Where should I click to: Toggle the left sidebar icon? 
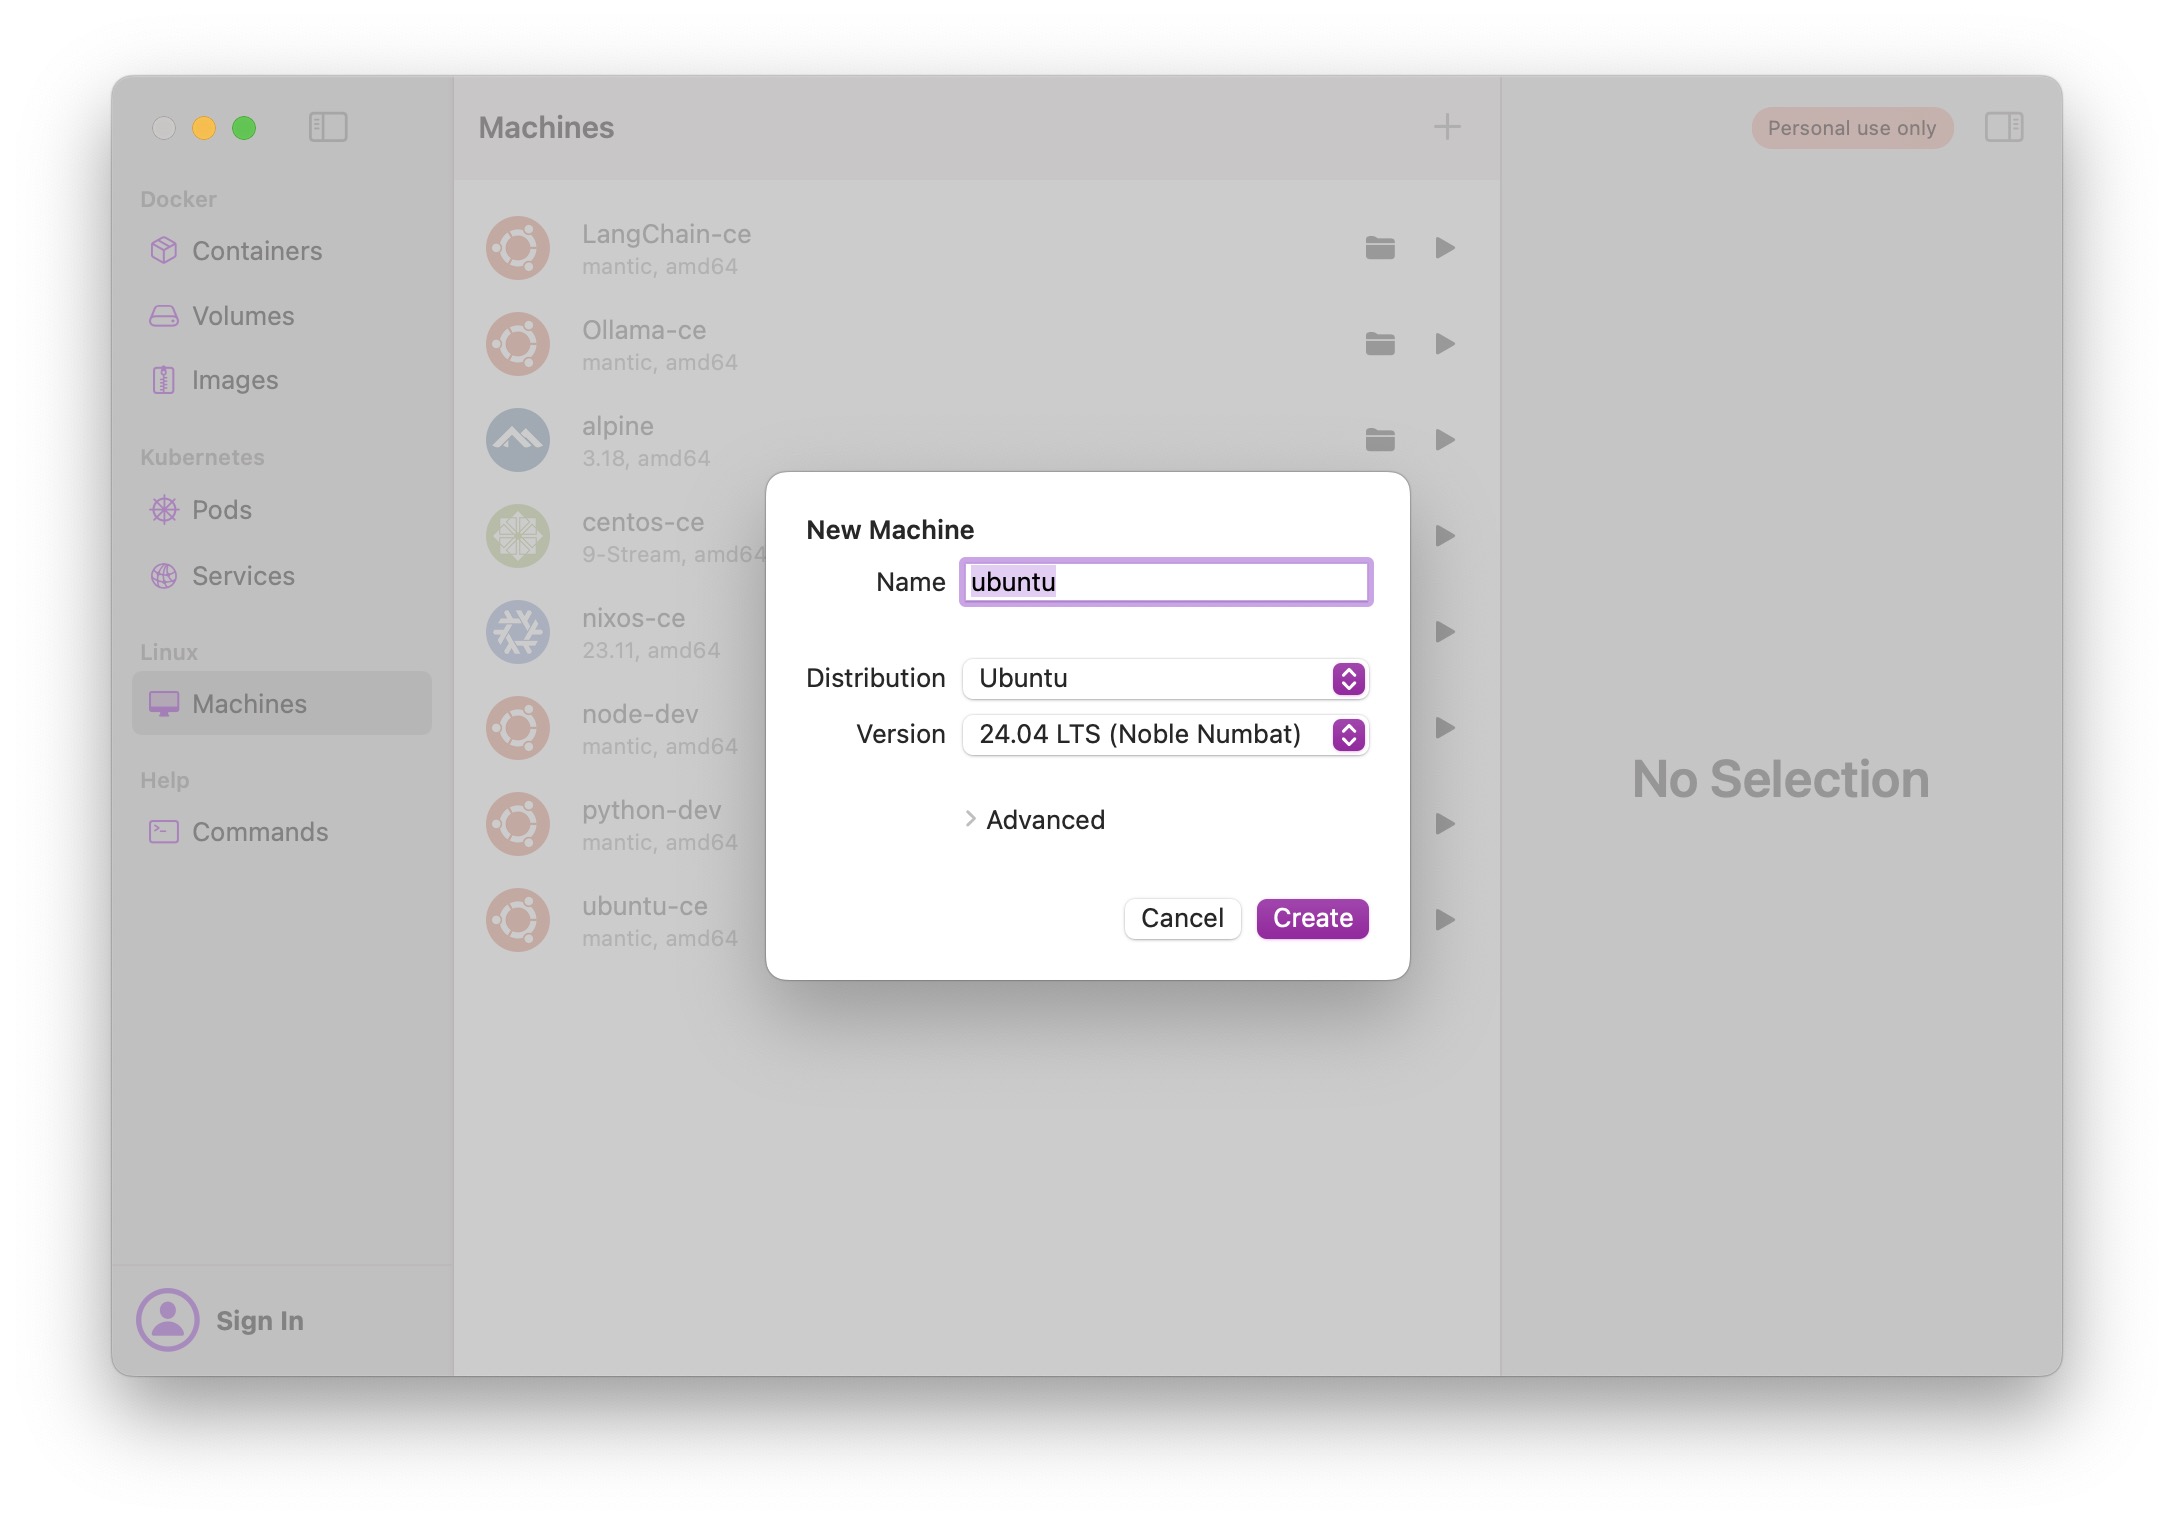pyautogui.click(x=328, y=127)
